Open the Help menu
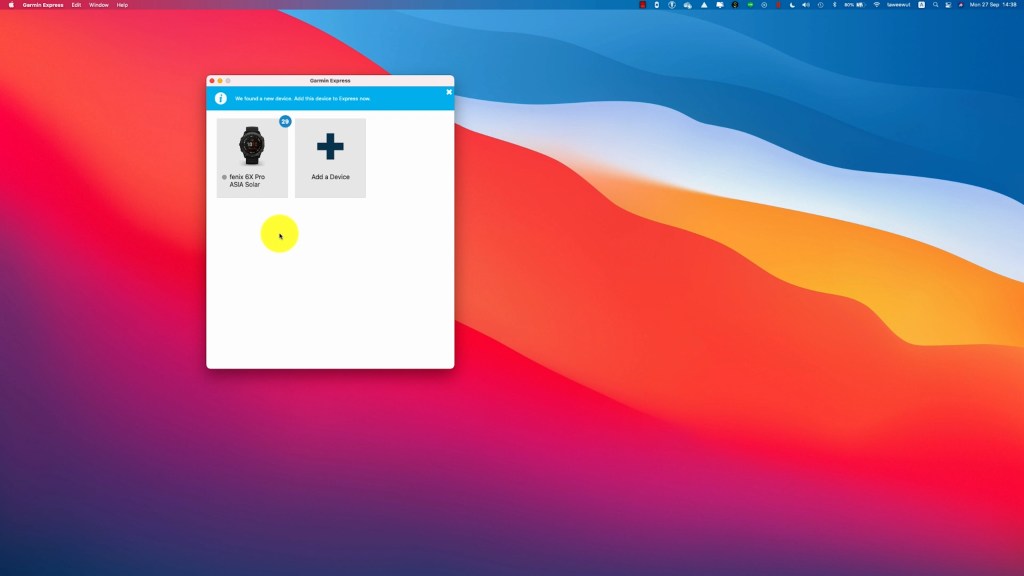Screen dimensions: 1024x576 [x=122, y=5]
